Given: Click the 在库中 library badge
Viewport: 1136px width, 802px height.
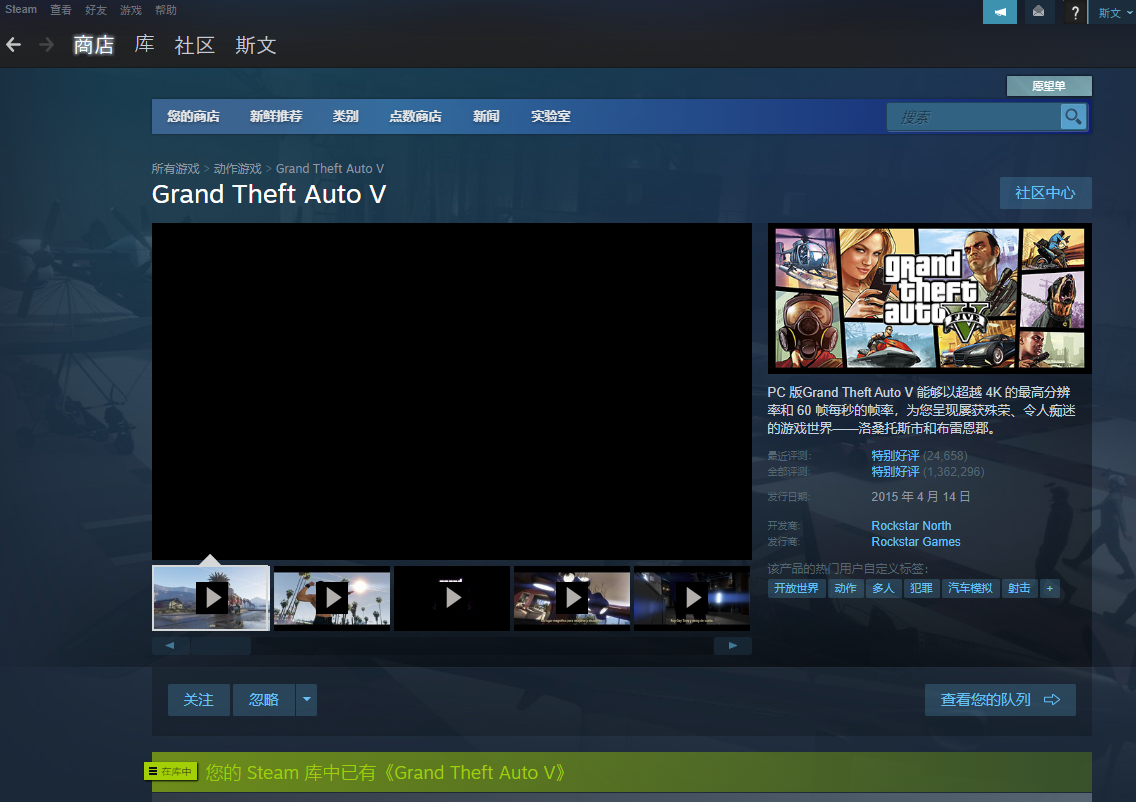Looking at the screenshot, I should (171, 772).
